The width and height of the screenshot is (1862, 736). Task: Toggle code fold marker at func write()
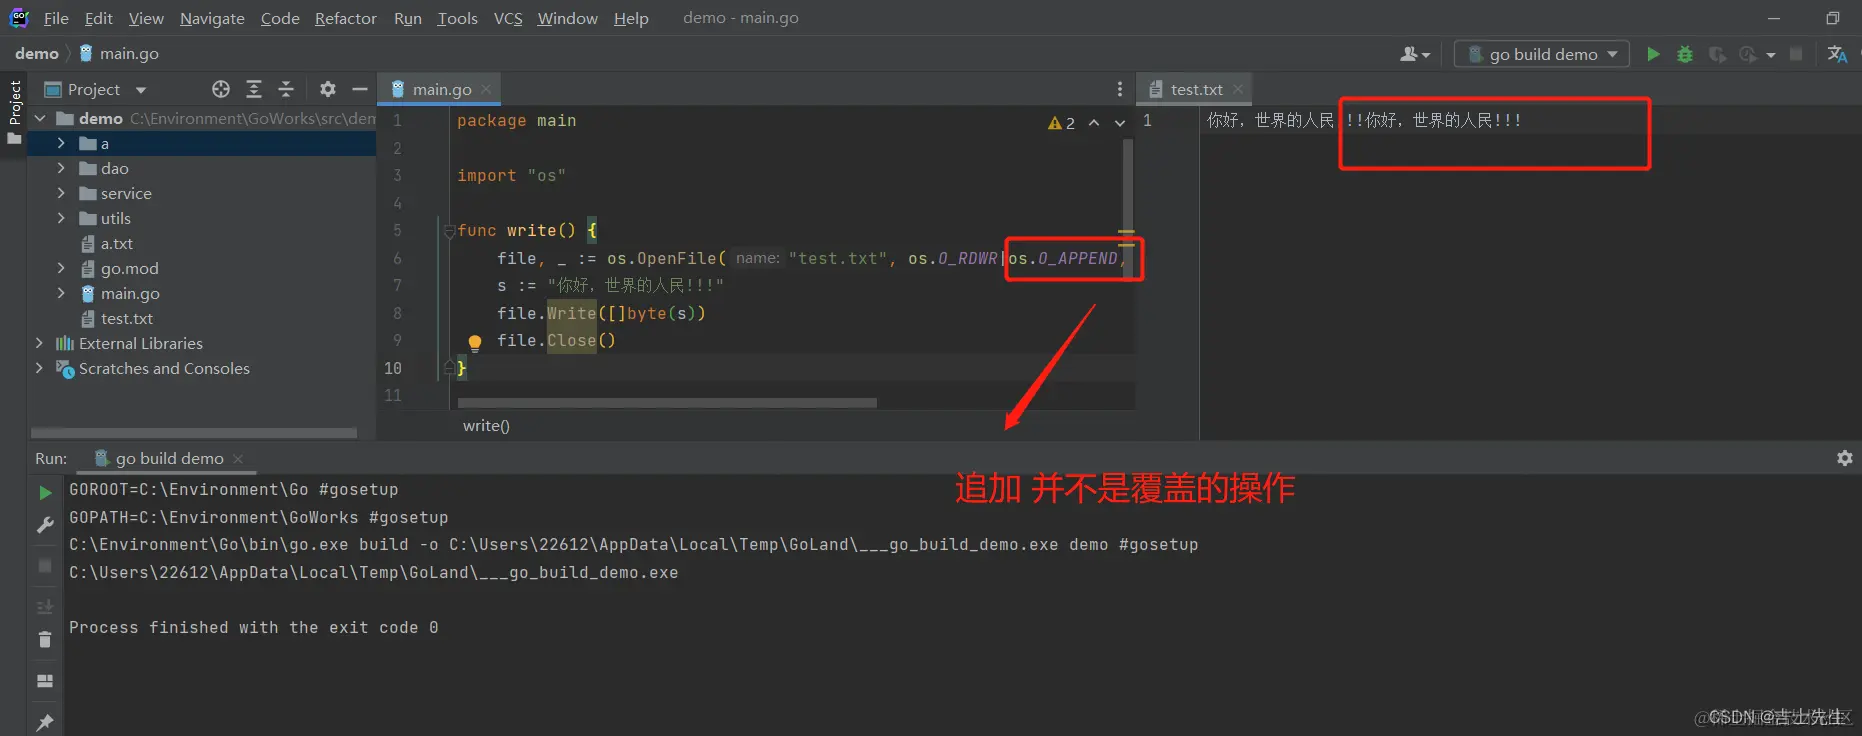449,231
